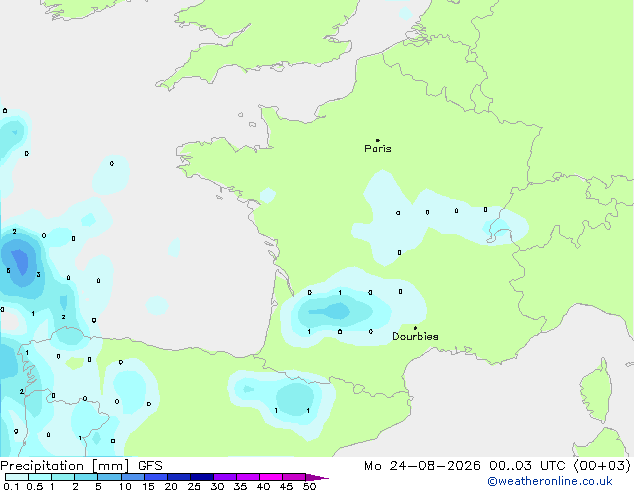This screenshot has height=490, width=634.
Task: Click the GFS model label
Action: (x=150, y=466)
